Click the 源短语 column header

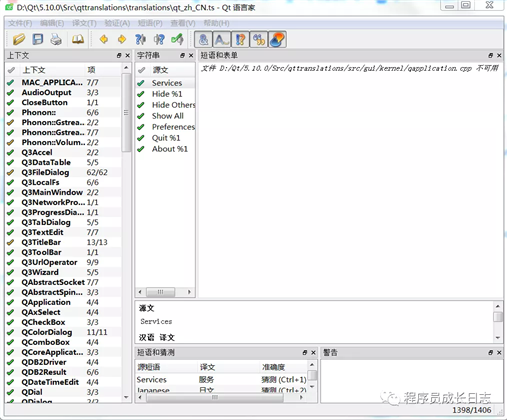166,367
